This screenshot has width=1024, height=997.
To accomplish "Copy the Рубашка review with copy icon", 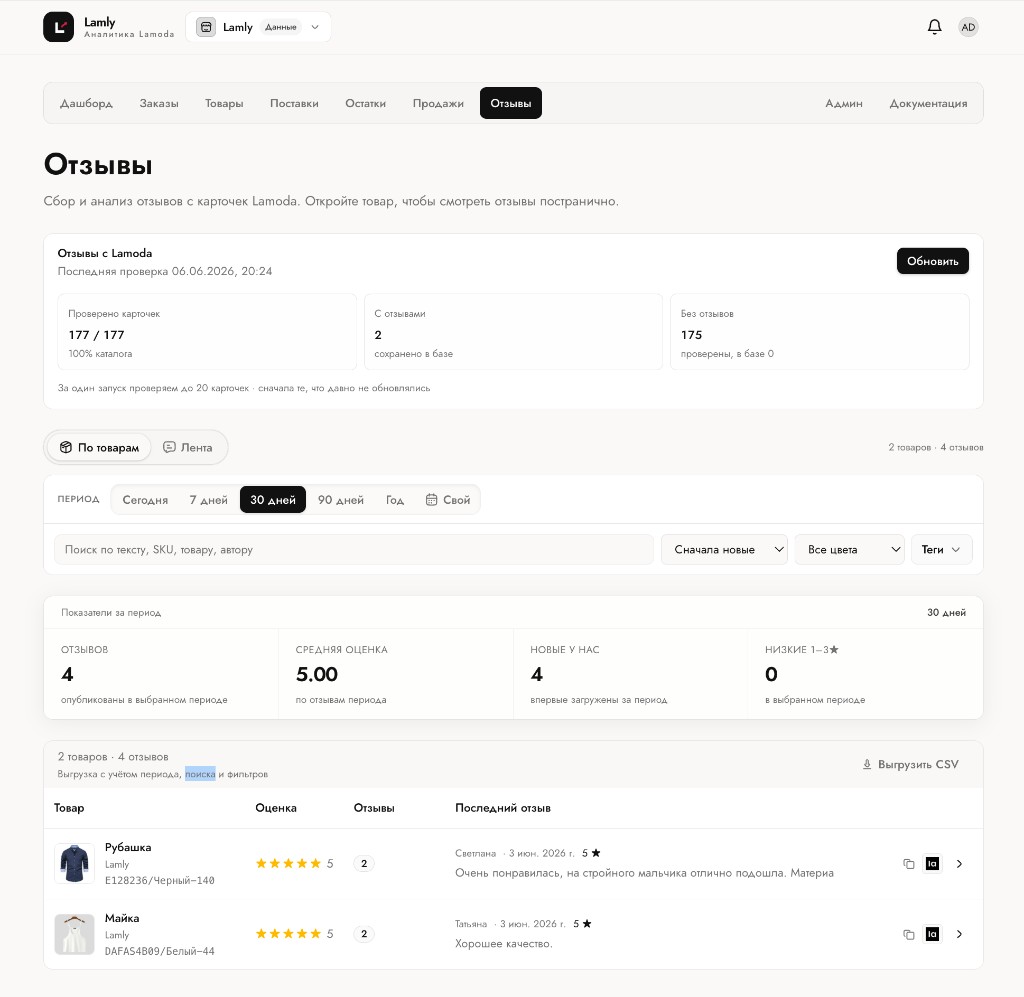I will (908, 864).
